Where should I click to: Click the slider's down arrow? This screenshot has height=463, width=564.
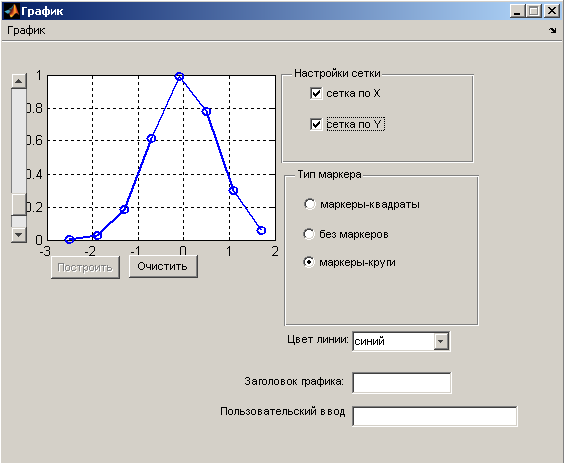click(x=19, y=235)
